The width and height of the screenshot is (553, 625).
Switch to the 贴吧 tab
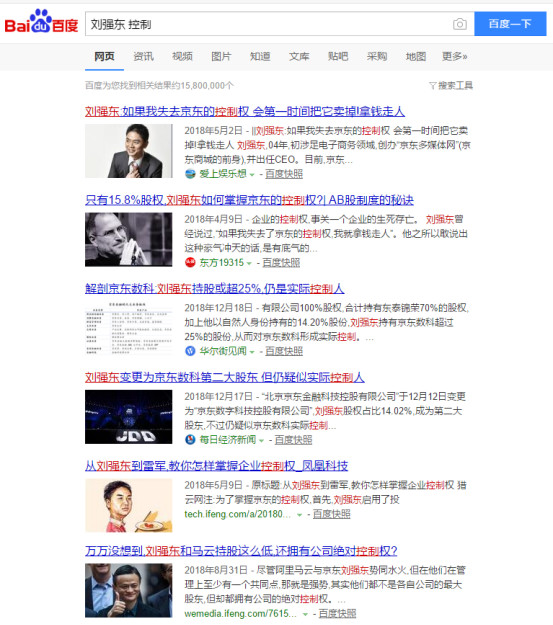[x=338, y=56]
